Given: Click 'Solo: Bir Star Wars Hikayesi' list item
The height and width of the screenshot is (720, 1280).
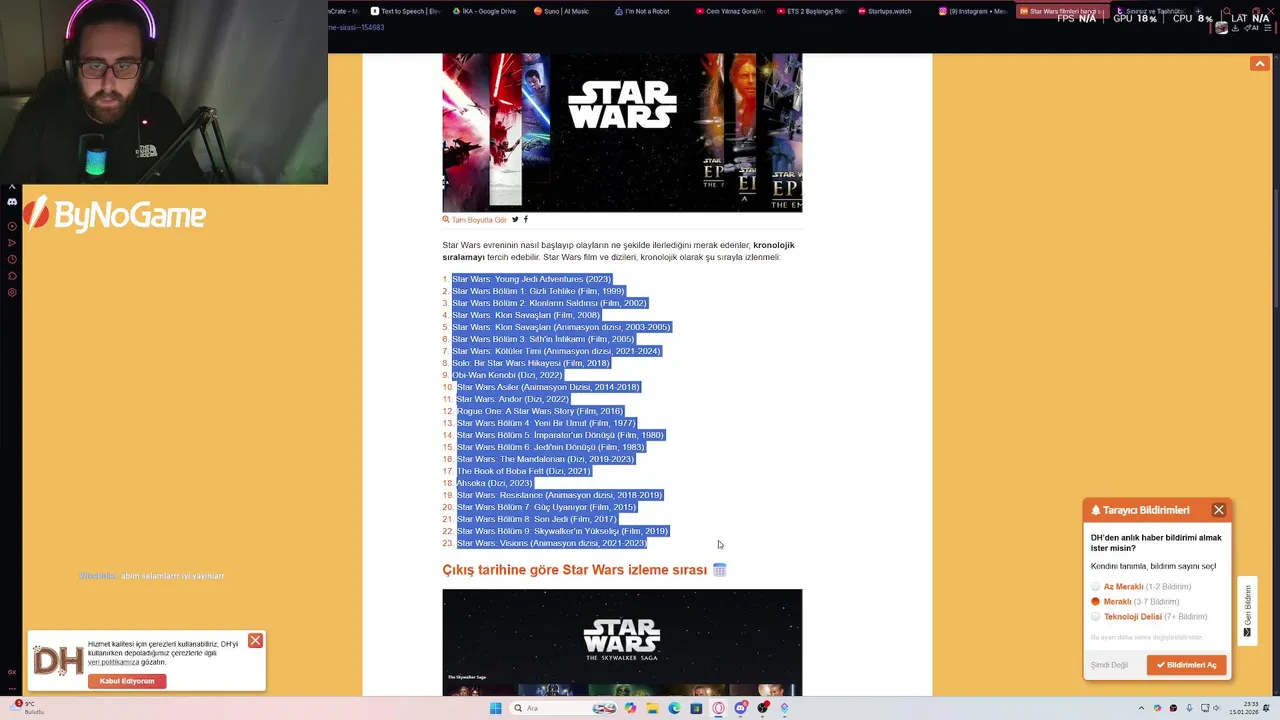Looking at the screenshot, I should coord(530,363).
